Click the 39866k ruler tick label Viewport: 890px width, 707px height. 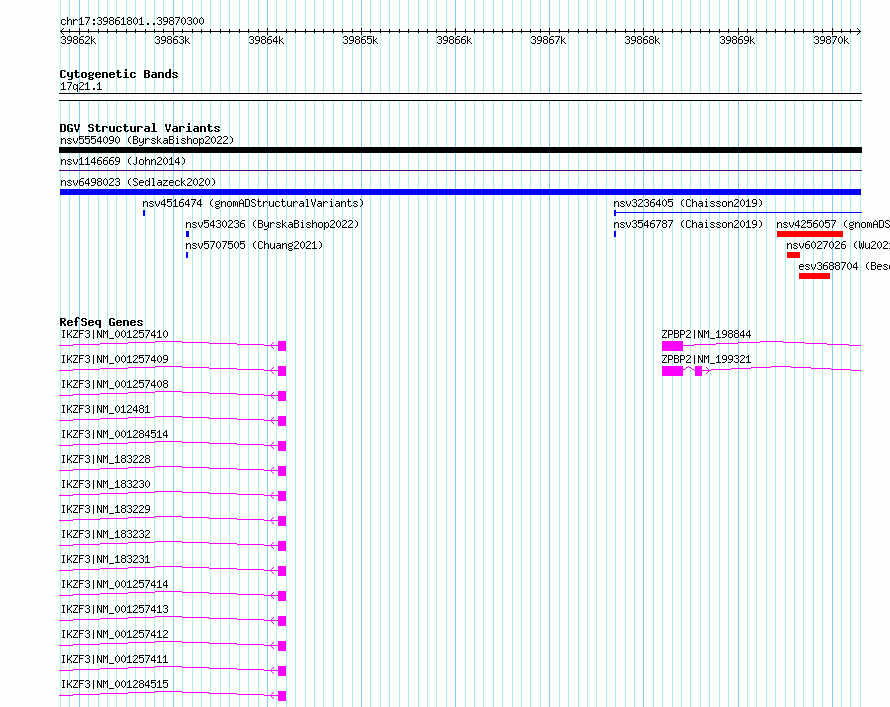pyautogui.click(x=454, y=40)
